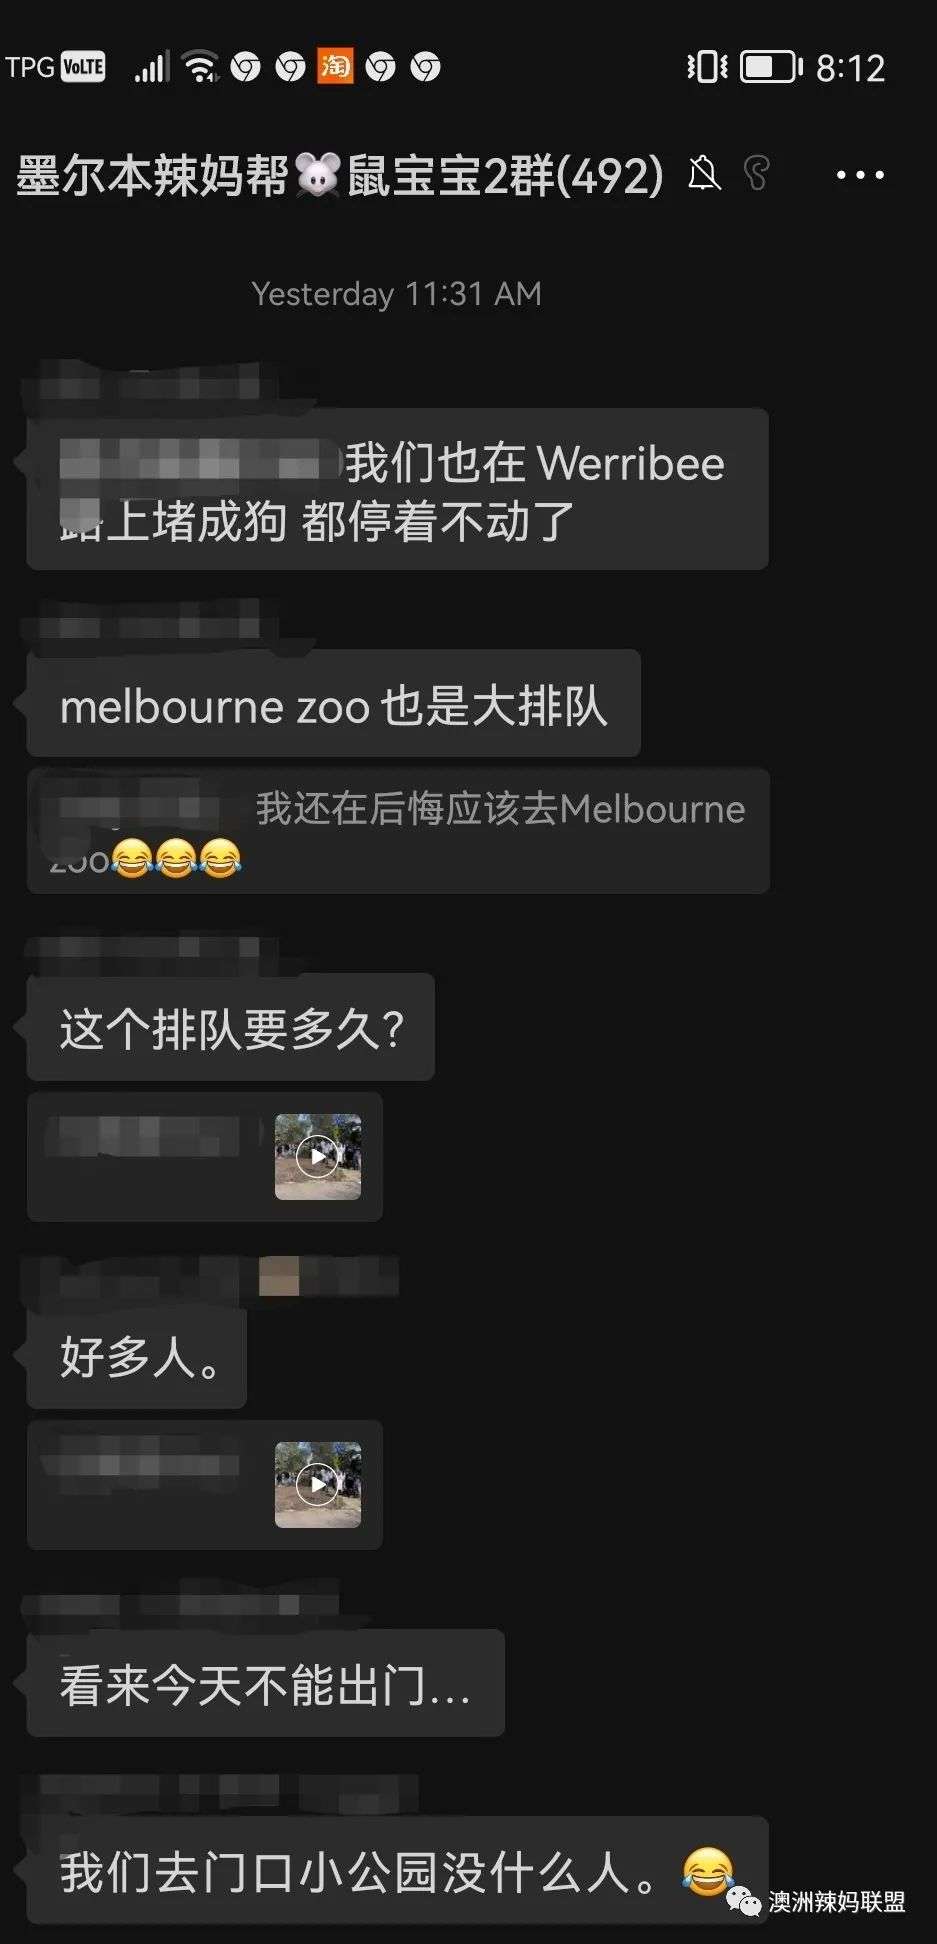The height and width of the screenshot is (1944, 937).
Task: Tap the earpiece mode icon in header
Action: (x=757, y=173)
